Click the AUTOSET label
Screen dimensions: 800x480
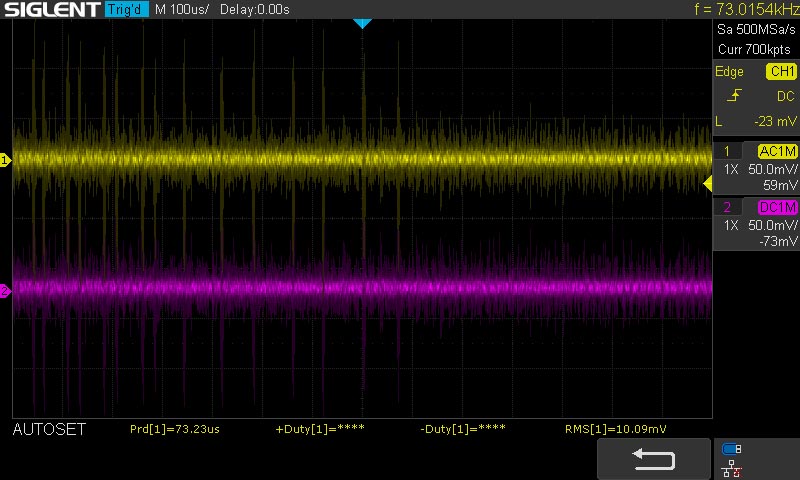point(49,429)
